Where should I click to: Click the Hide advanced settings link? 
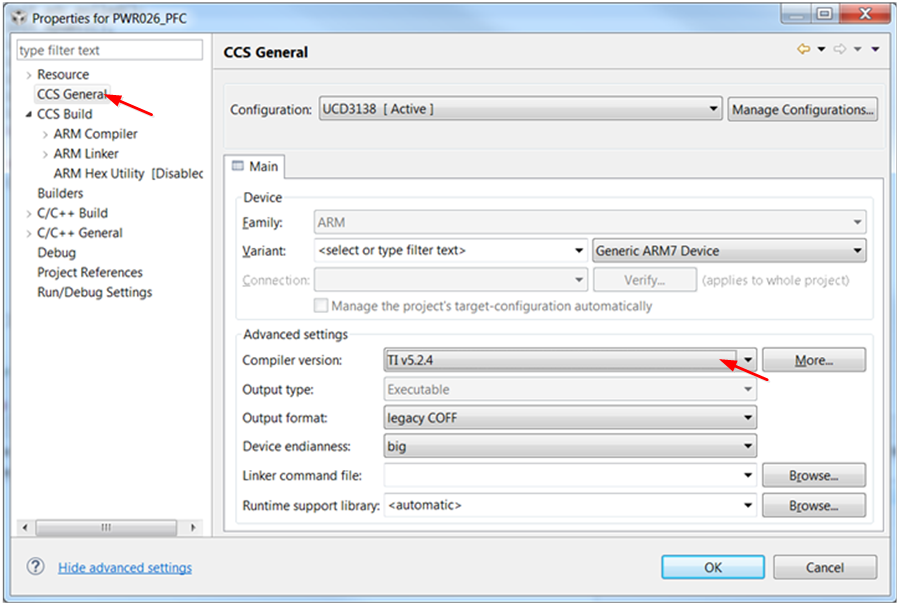tap(125, 568)
